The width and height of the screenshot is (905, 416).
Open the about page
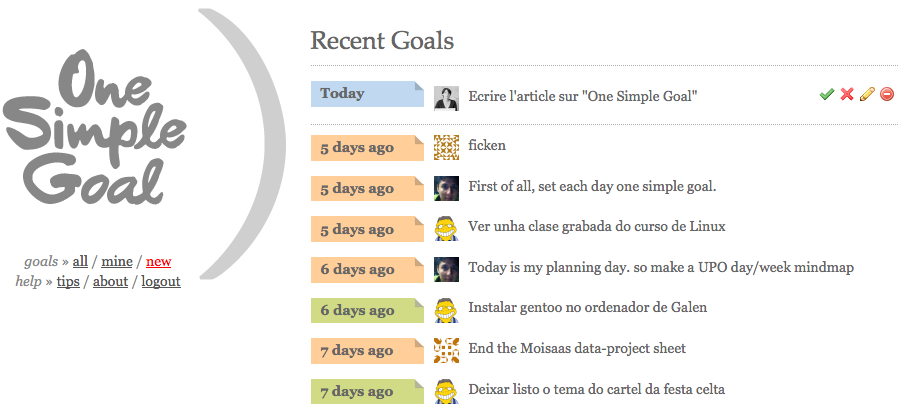click(110, 282)
